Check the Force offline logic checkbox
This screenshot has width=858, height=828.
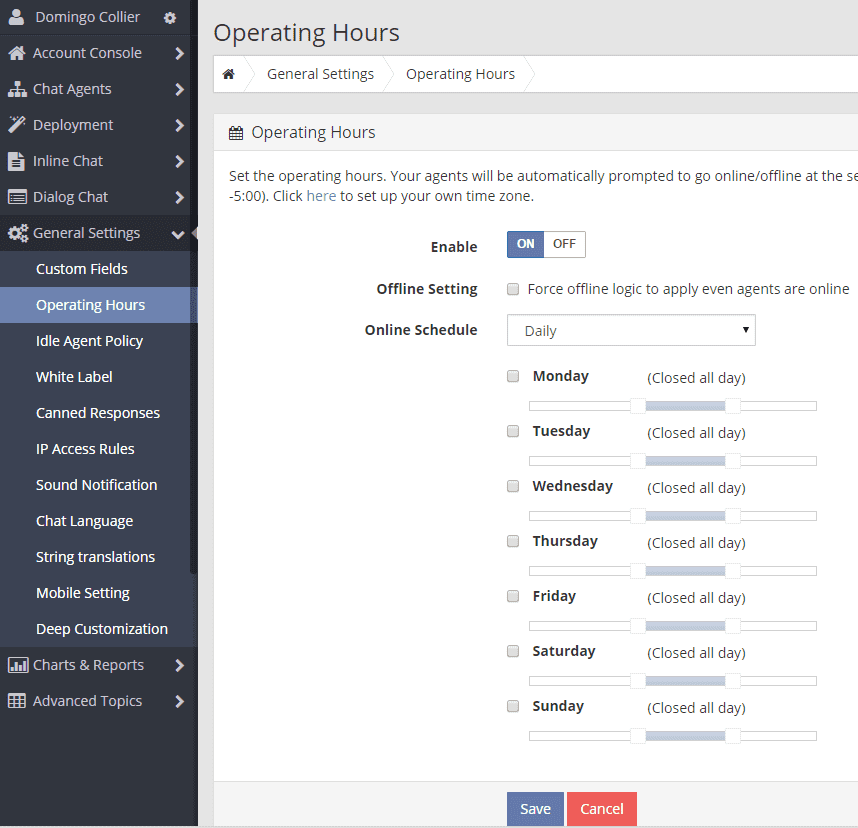point(513,289)
